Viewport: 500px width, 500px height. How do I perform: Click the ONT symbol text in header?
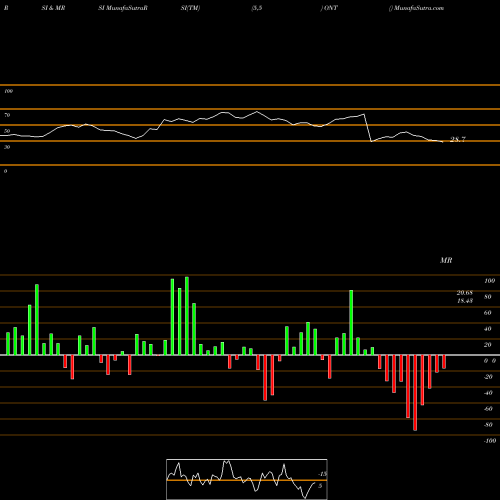[x=330, y=8]
